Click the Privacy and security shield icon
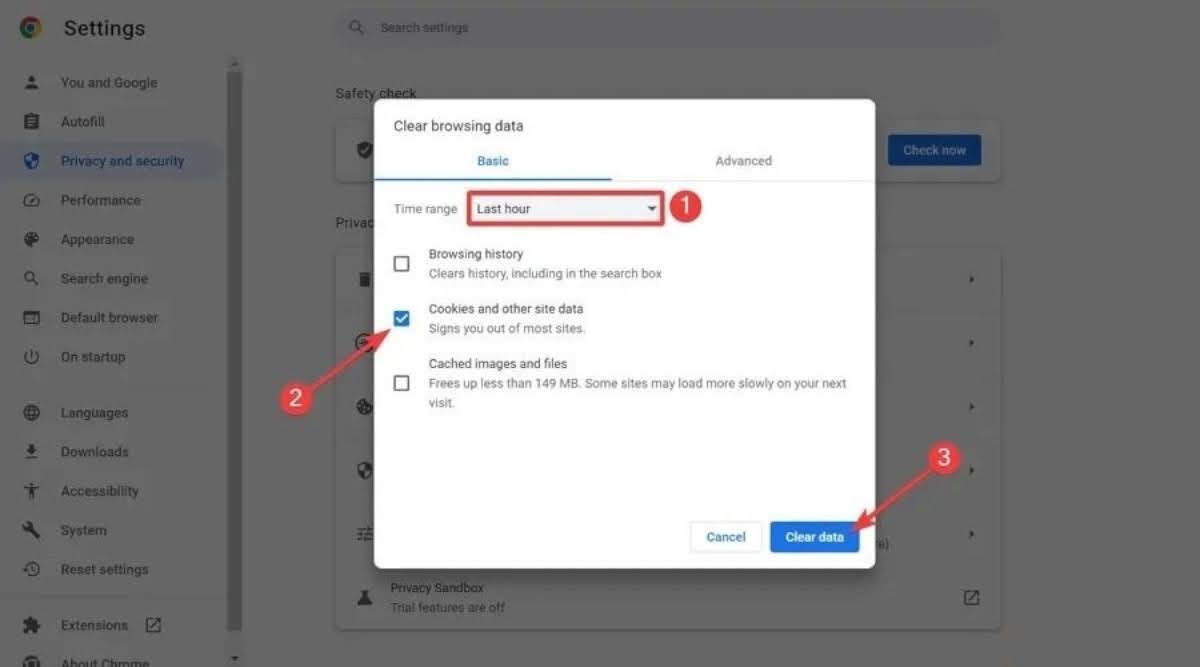Screen dimensions: 1200x667 pyautogui.click(x=32, y=161)
